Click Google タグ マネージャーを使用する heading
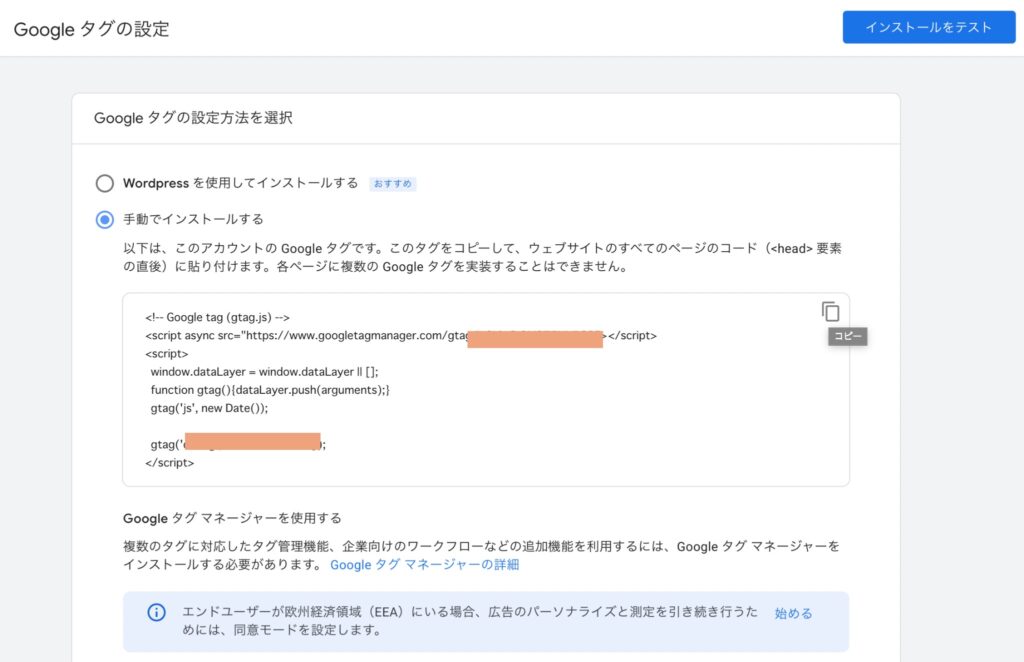 pyautogui.click(x=232, y=518)
